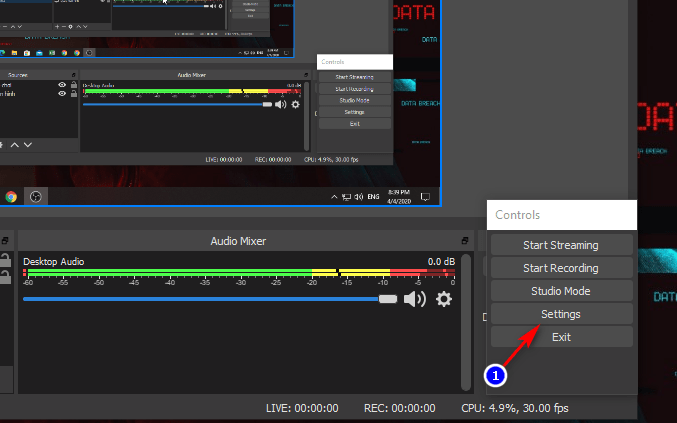This screenshot has height=423, width=677.
Task: Open Settings from the large Controls panel
Action: [x=561, y=314]
